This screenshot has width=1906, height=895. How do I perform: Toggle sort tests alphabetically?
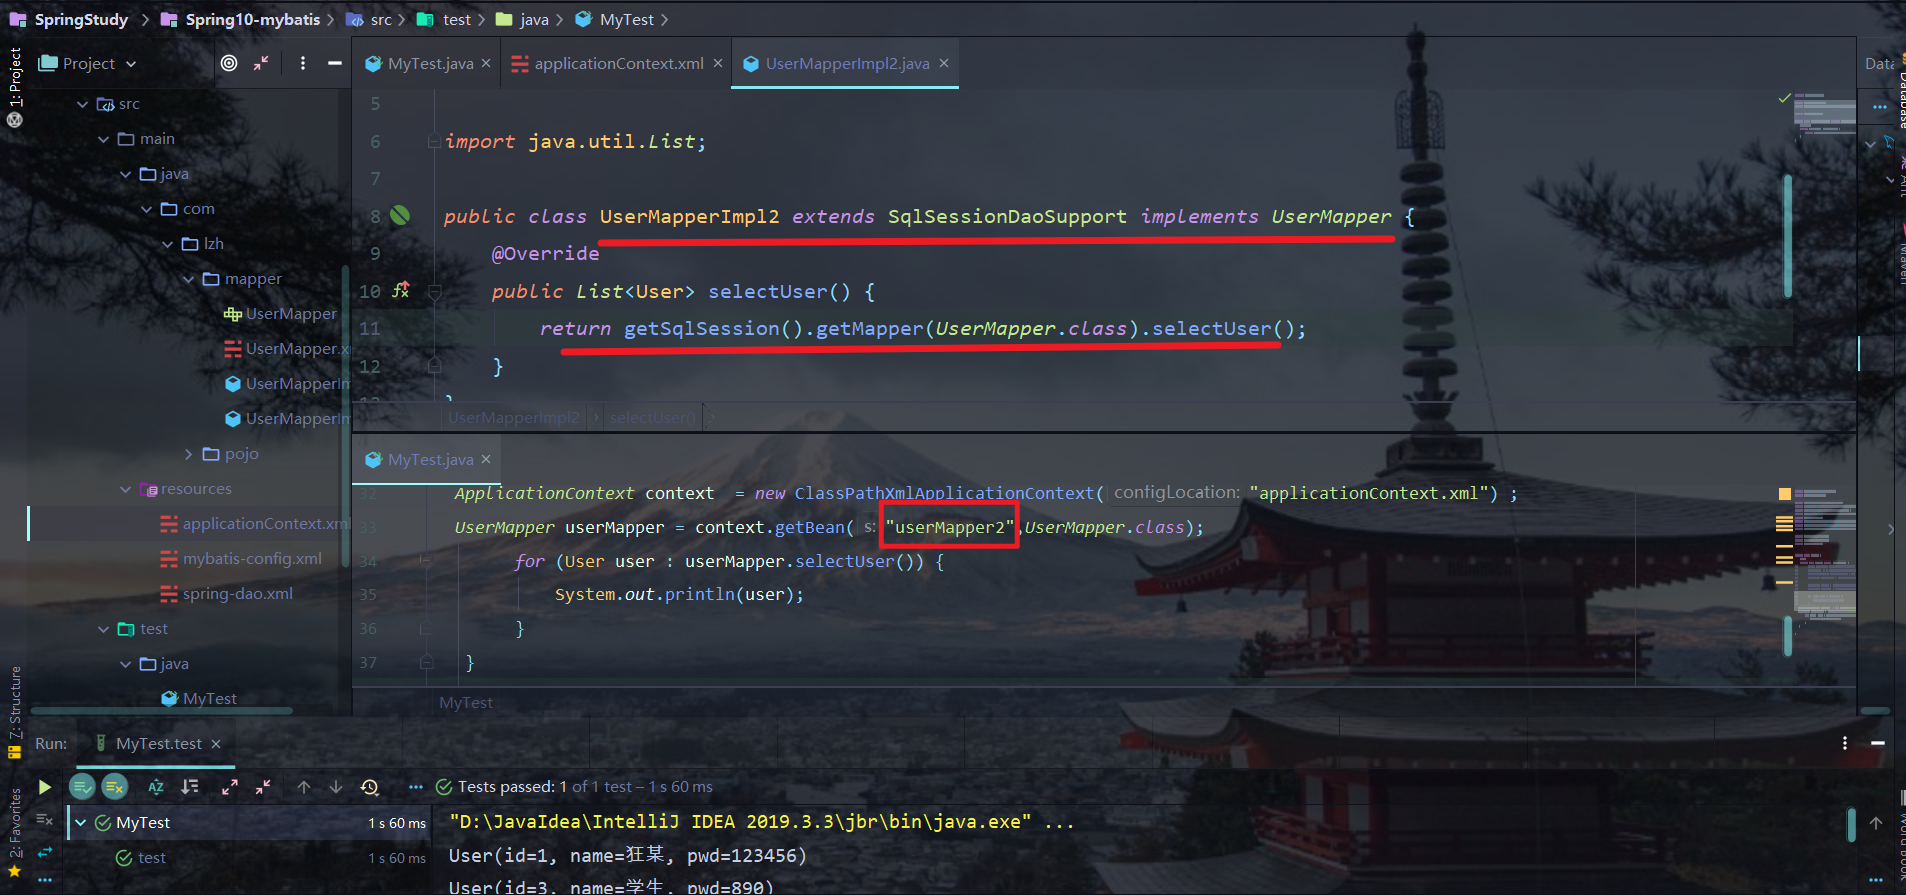click(156, 787)
